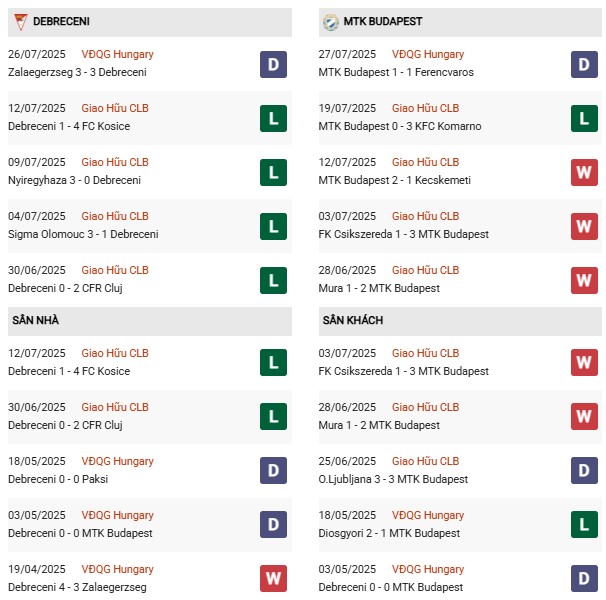Viewport: 606px width, 600px height.
Task: Open the Debreceni 0-0 Paksi match
Action: point(65,479)
